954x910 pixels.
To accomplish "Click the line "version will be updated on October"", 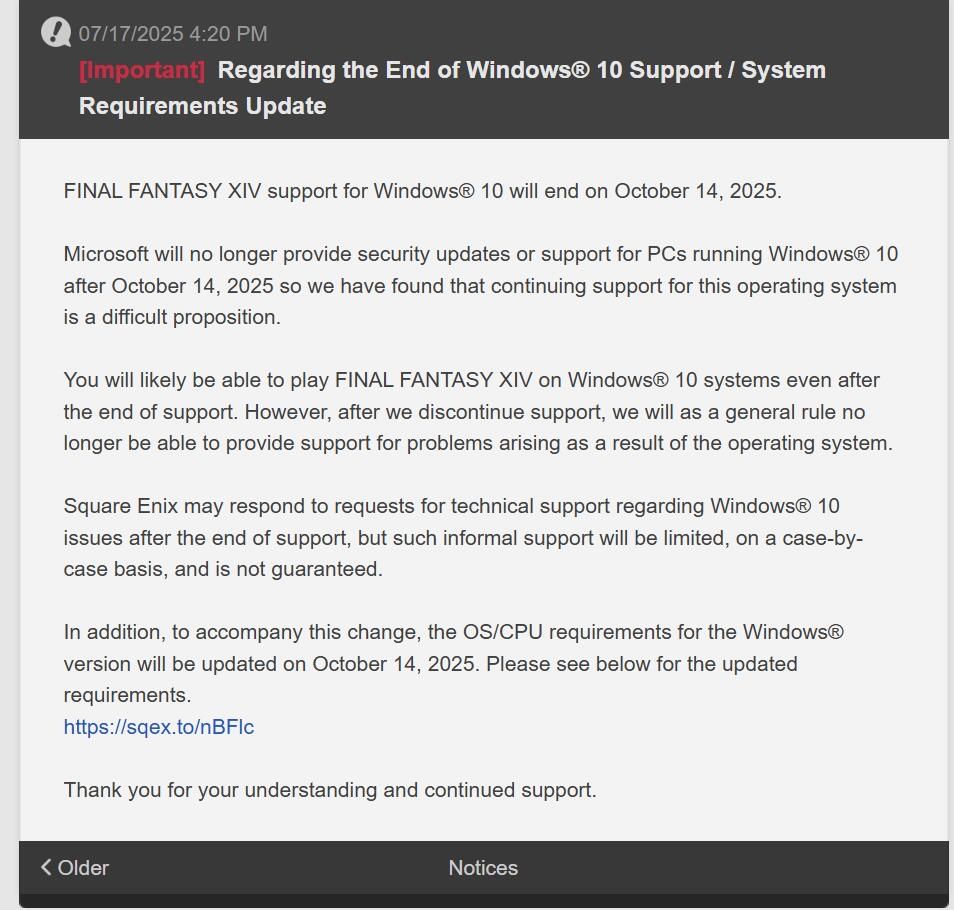I will click(x=430, y=664).
